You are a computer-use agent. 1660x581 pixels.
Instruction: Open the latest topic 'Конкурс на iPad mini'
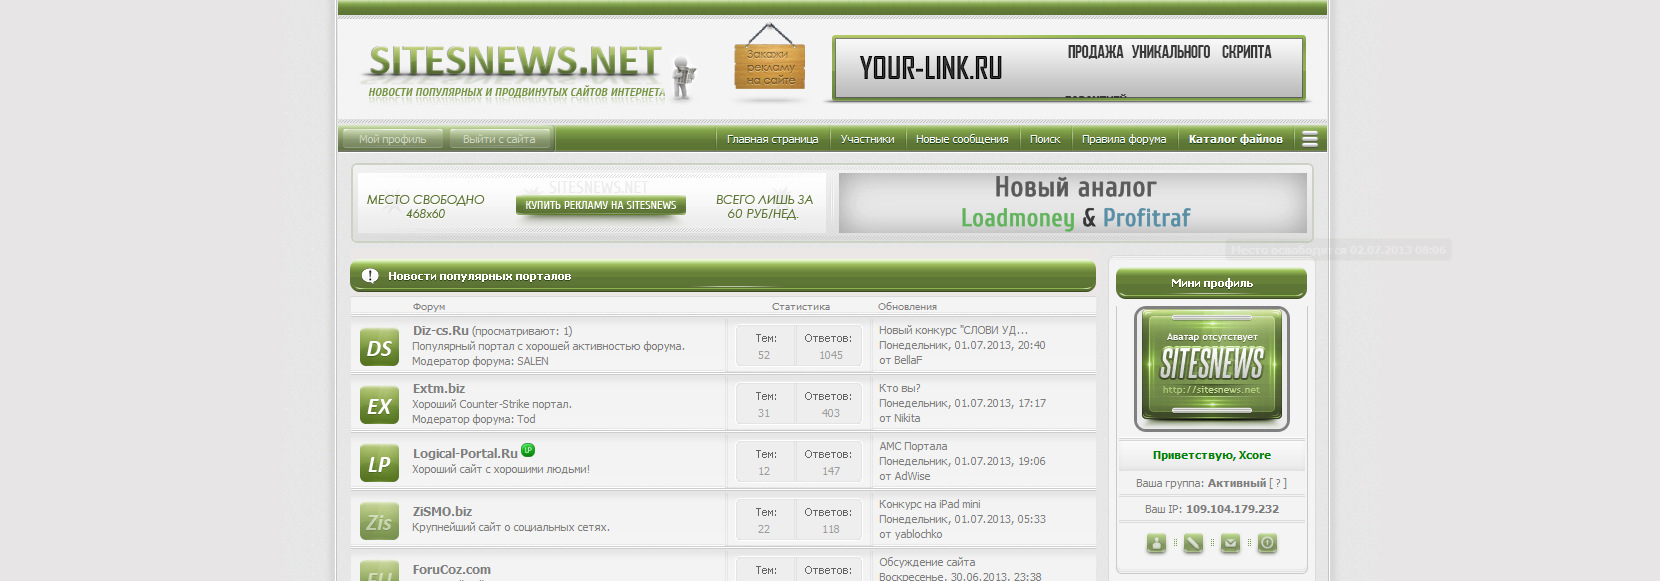[x=930, y=504]
